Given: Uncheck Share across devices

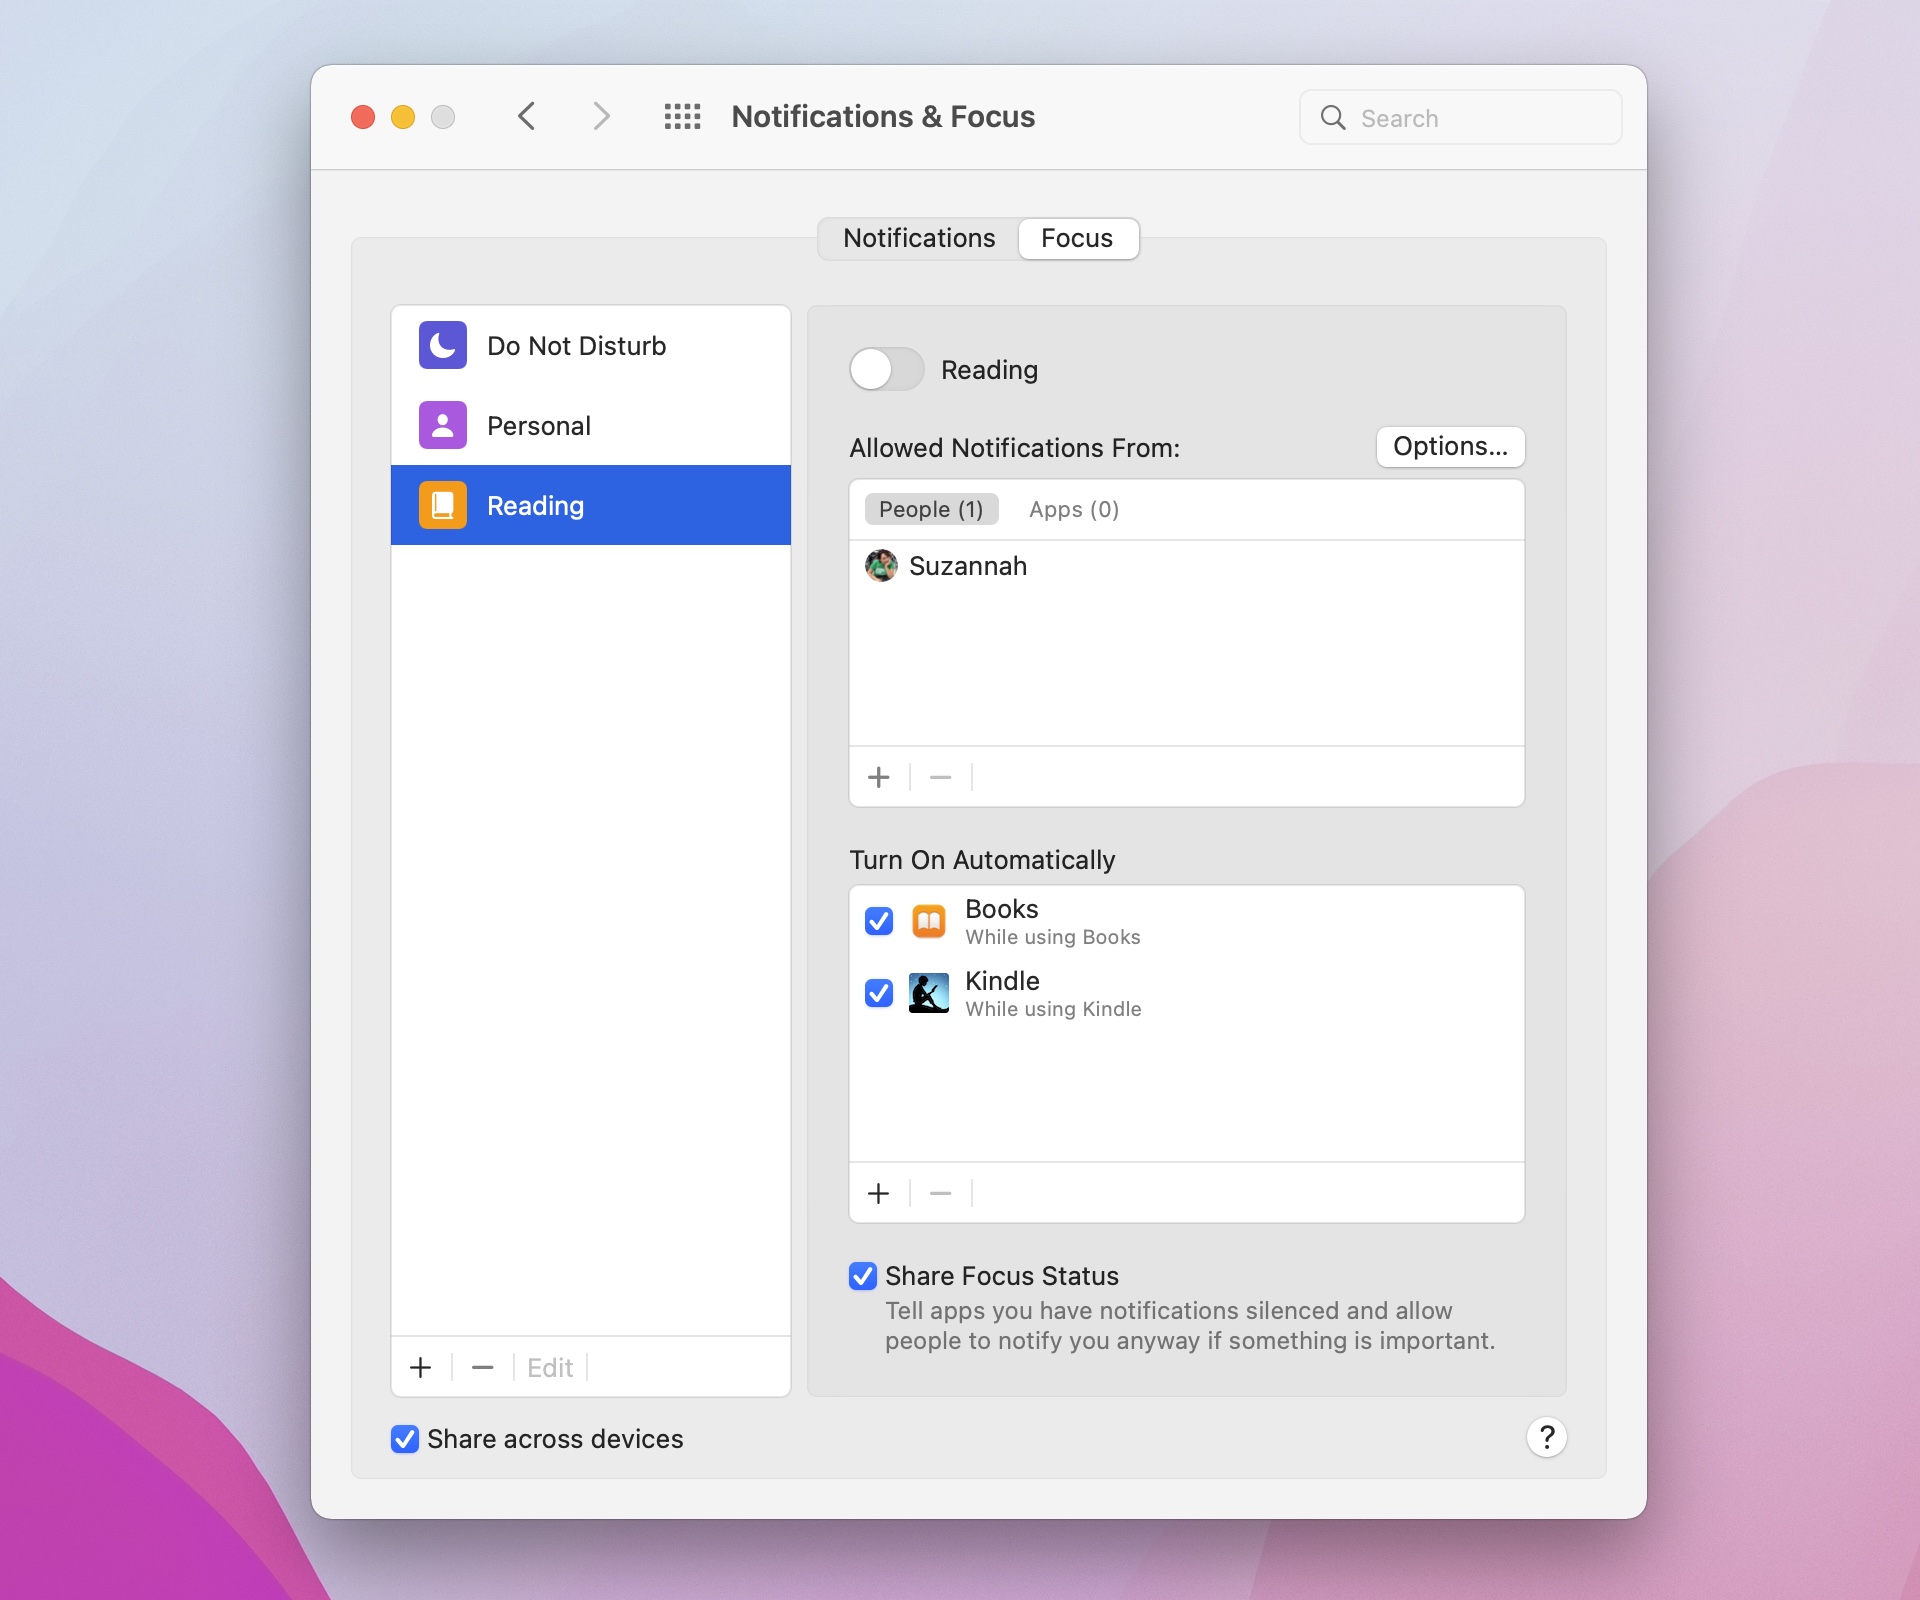Looking at the screenshot, I should pos(405,1439).
